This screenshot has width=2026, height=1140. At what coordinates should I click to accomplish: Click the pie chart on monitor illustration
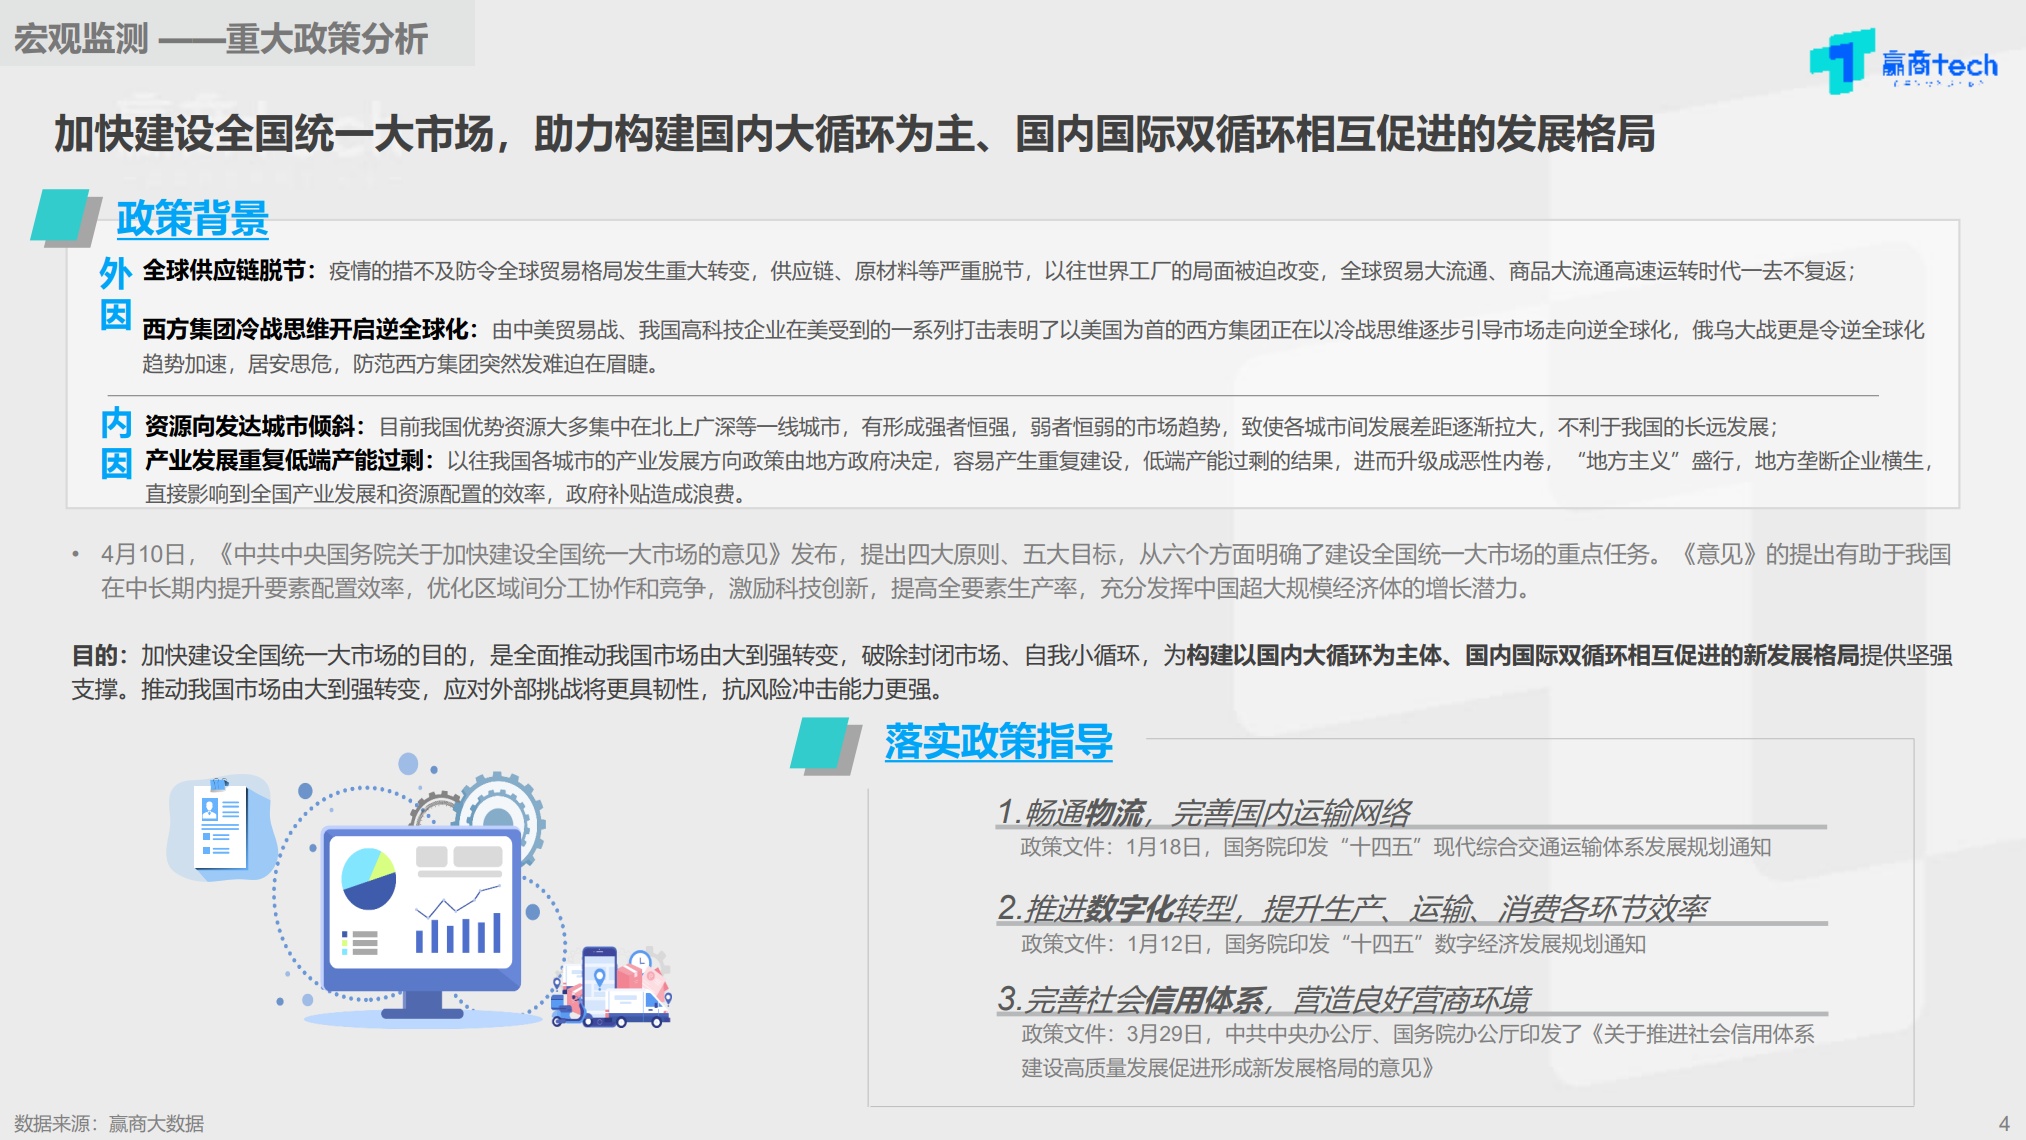point(368,878)
